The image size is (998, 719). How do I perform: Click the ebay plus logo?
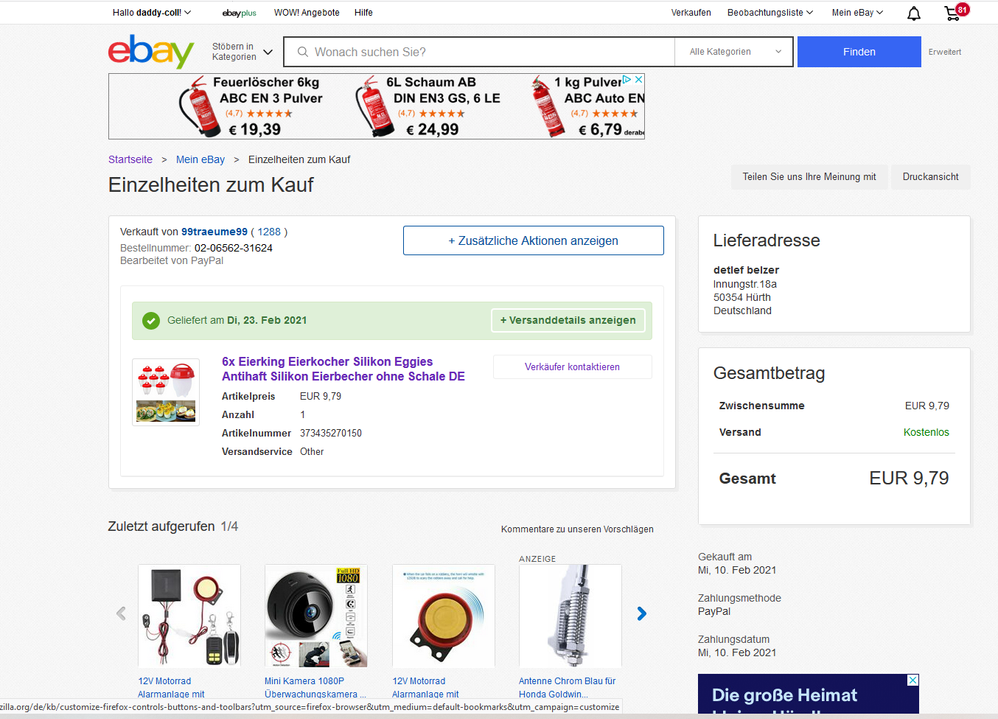pos(239,13)
